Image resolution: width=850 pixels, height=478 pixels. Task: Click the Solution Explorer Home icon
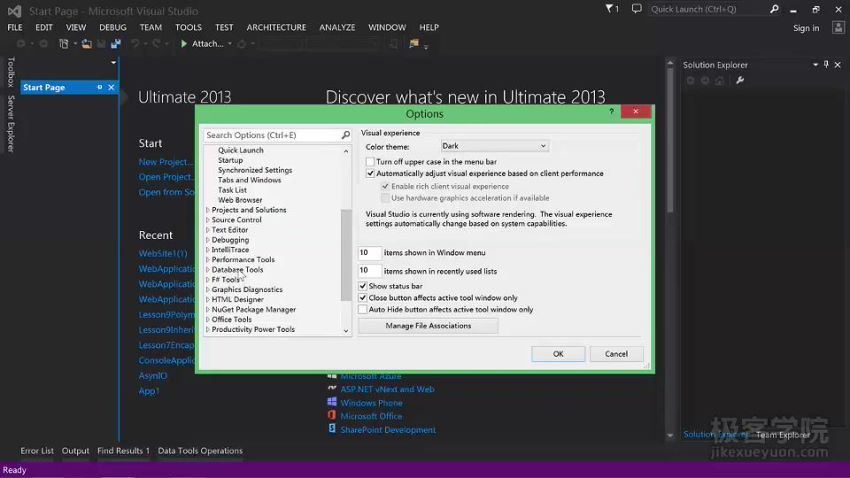[719, 80]
